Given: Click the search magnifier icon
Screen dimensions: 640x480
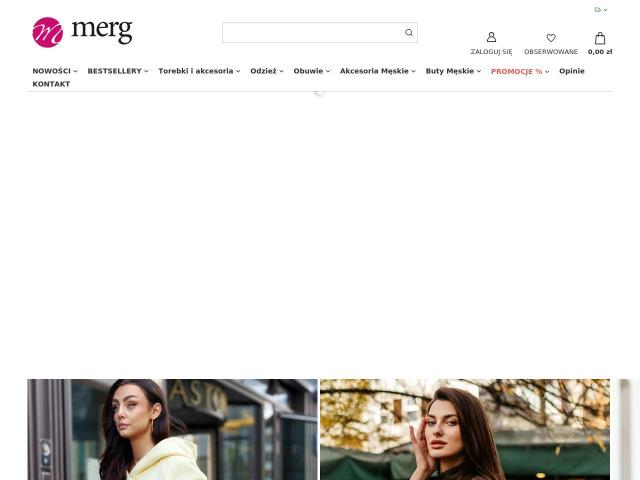Looking at the screenshot, I should pos(409,33).
